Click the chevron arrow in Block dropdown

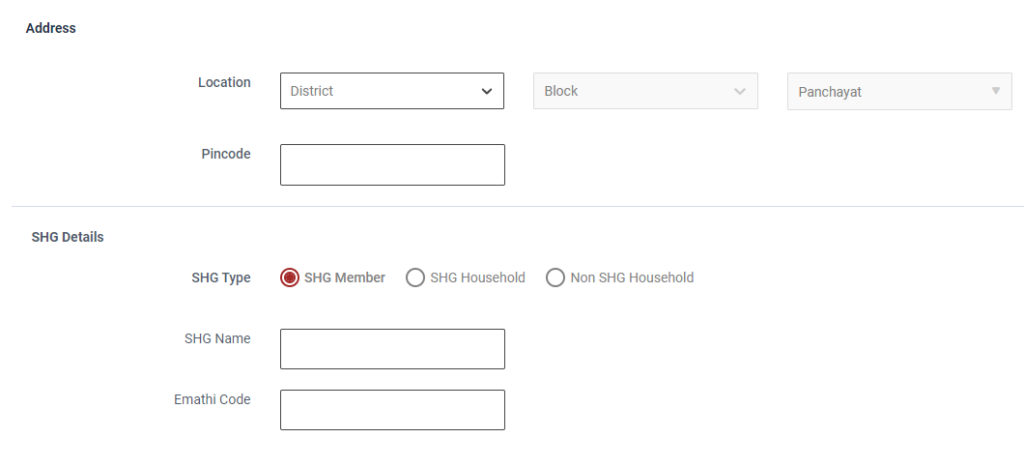coord(740,91)
